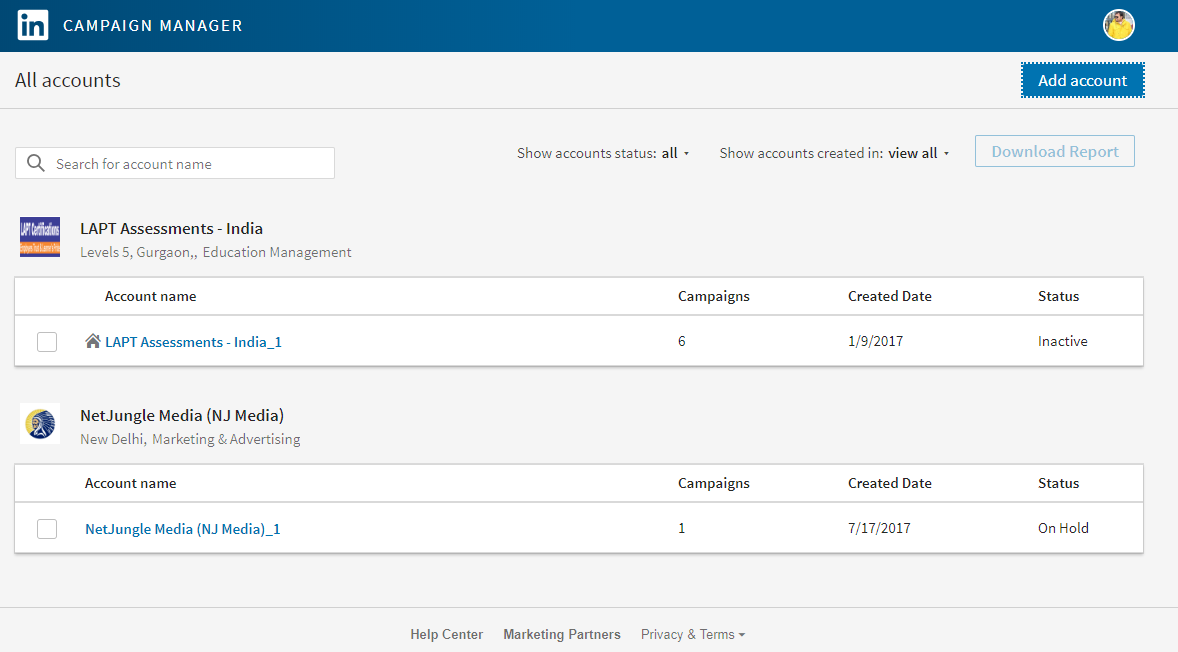Click the 7/17/2017 created date cell
The height and width of the screenshot is (652, 1178).
(x=879, y=528)
